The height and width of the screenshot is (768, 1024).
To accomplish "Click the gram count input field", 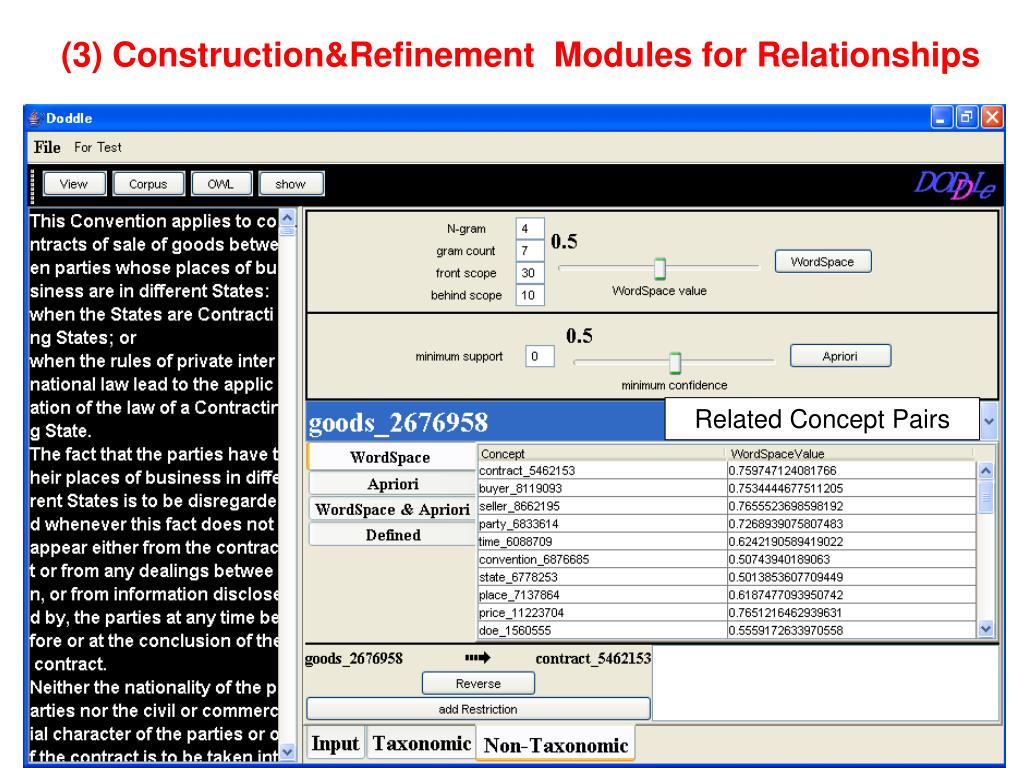I will (530, 251).
